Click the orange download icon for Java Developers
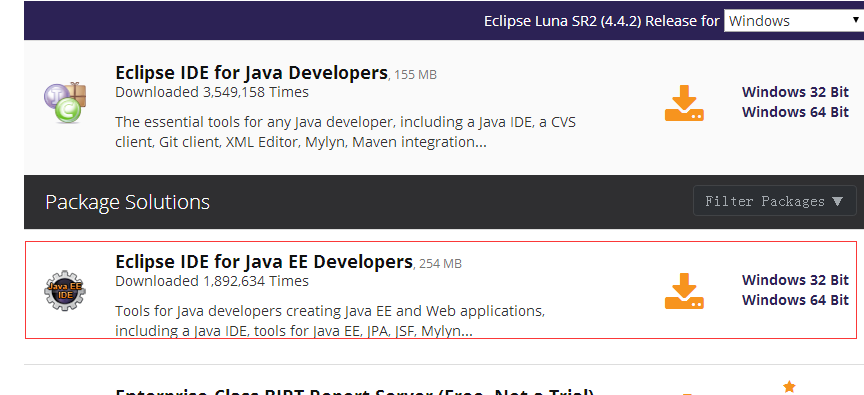Image resolution: width=864 pixels, height=395 pixels. pos(684,103)
